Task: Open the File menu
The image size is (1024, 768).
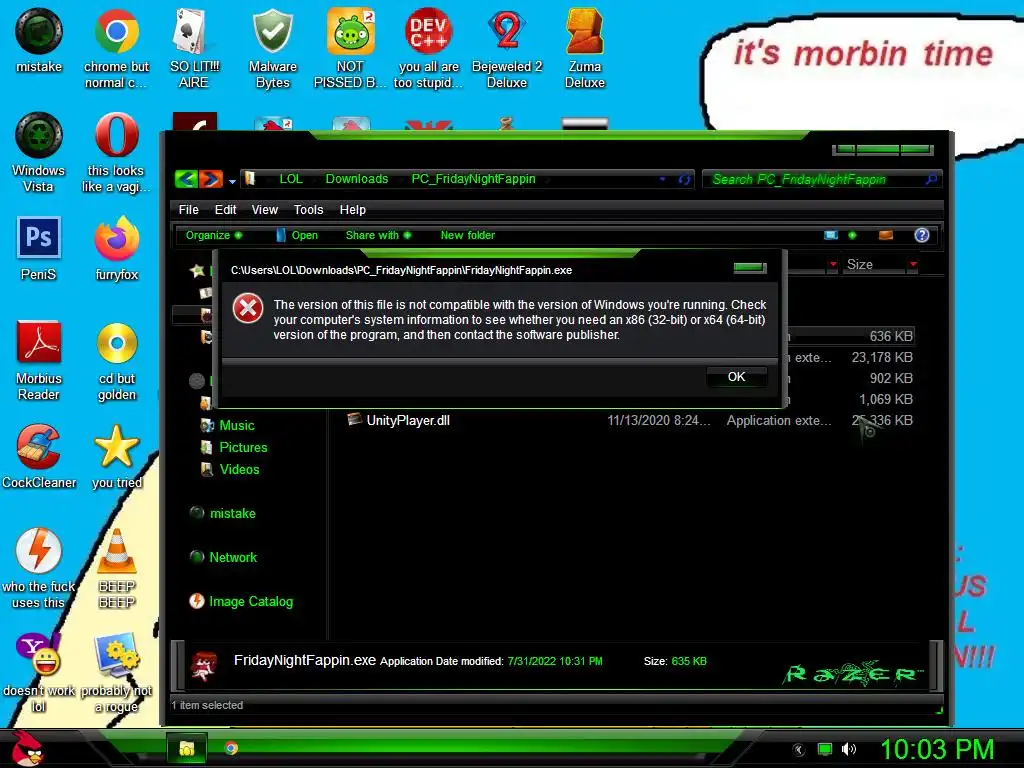Action: tap(188, 210)
